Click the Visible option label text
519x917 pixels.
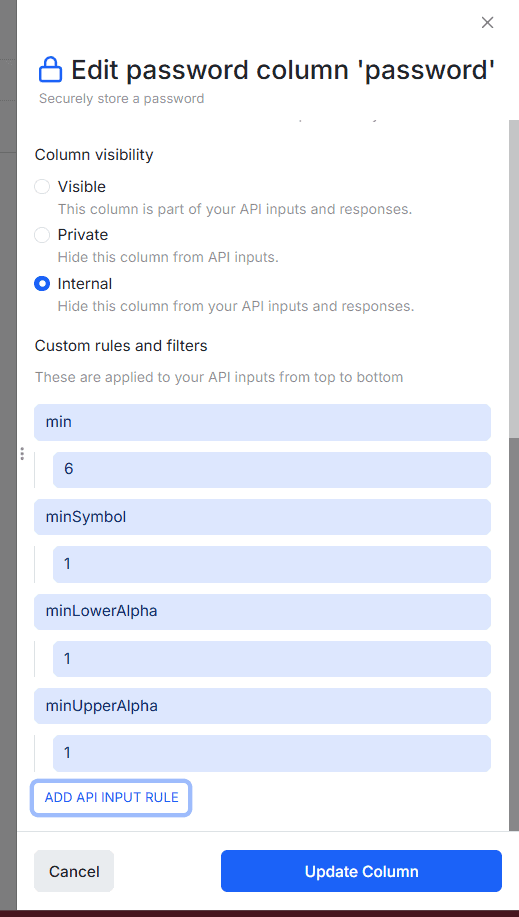click(x=81, y=187)
